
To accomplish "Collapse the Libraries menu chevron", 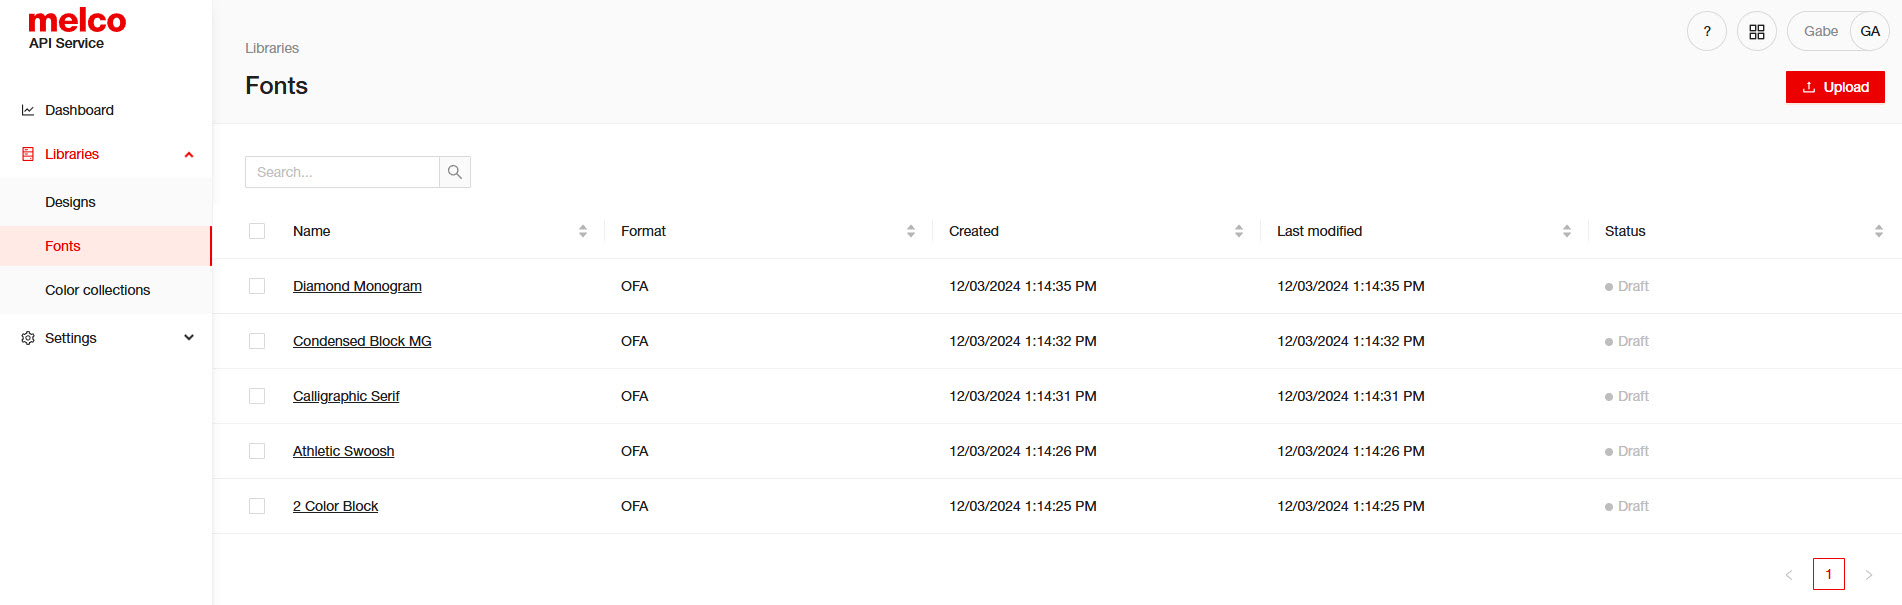I will 189,155.
